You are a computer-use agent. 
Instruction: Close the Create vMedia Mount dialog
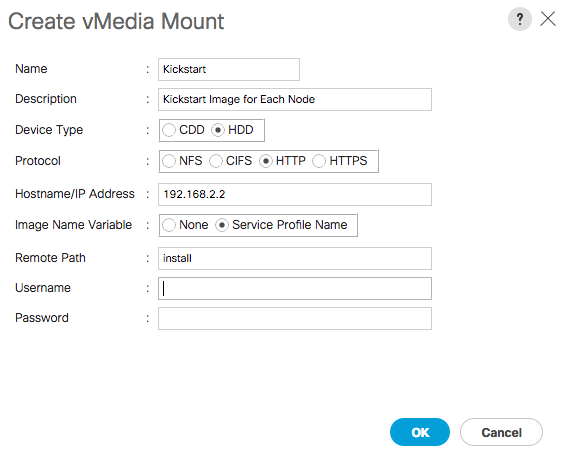point(548,19)
